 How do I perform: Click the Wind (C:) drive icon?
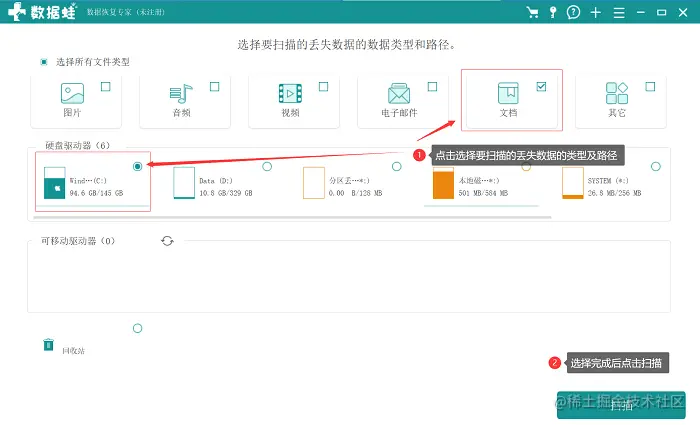click(x=54, y=183)
